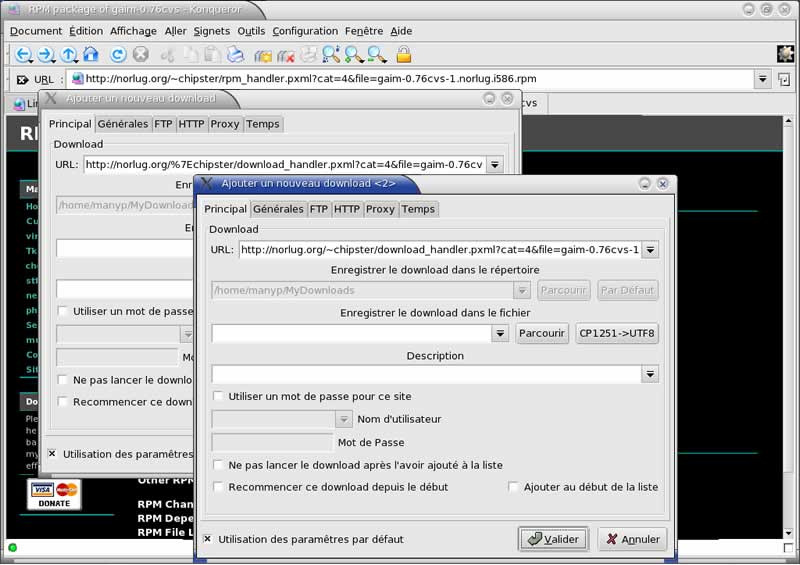Viewport: 800px width, 565px height.
Task: Open the dropdown of the file name field
Action: tap(500, 333)
